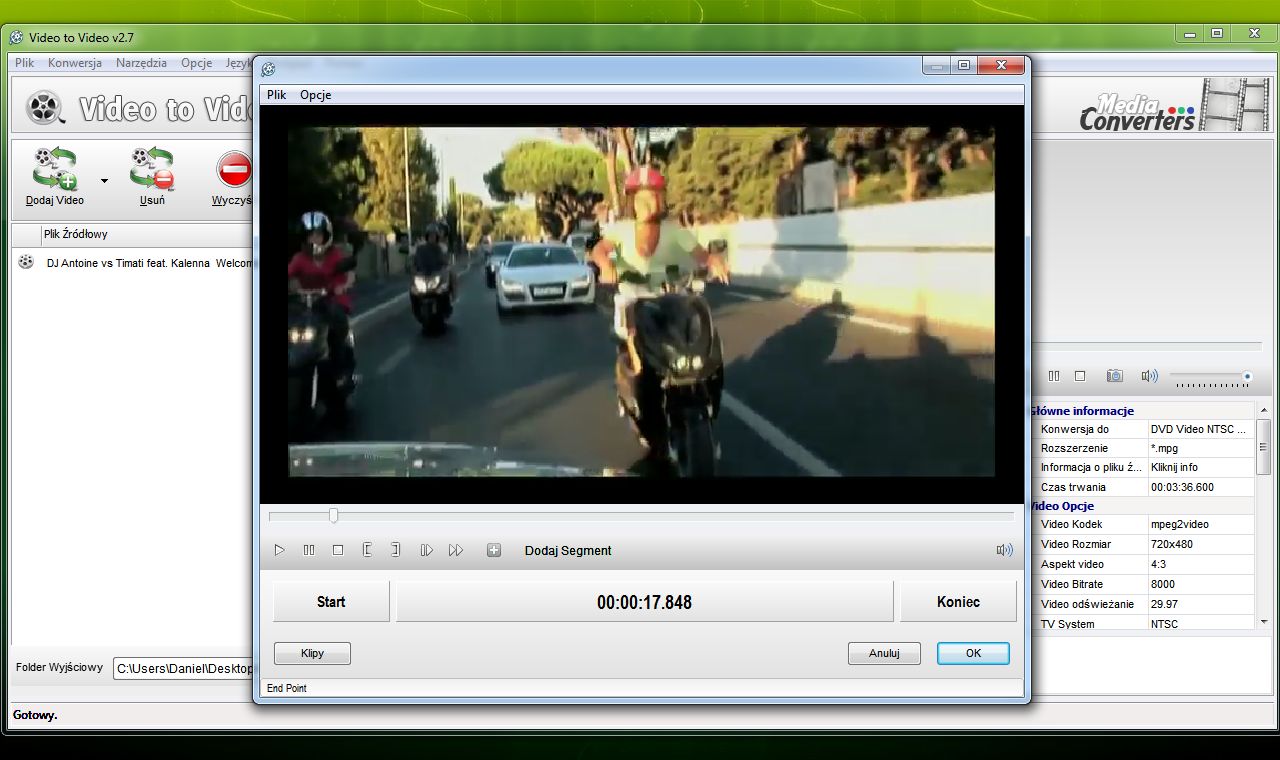Click the *.mpg Rozszerzenie value
Screen dimensions: 1280x760
pyautogui.click(x=1200, y=448)
